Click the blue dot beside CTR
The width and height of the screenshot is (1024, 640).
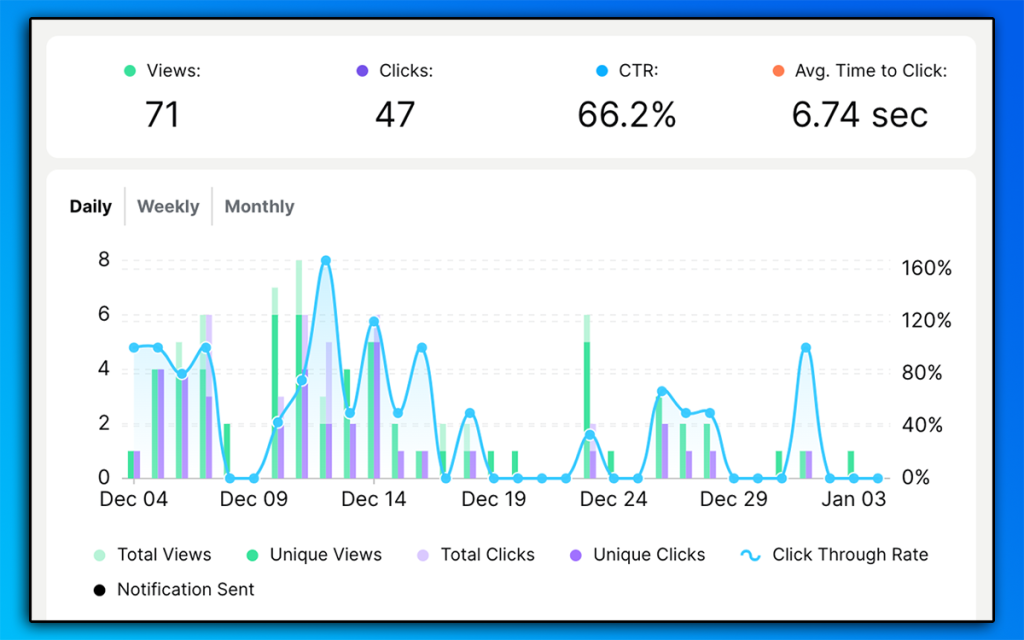coord(601,71)
